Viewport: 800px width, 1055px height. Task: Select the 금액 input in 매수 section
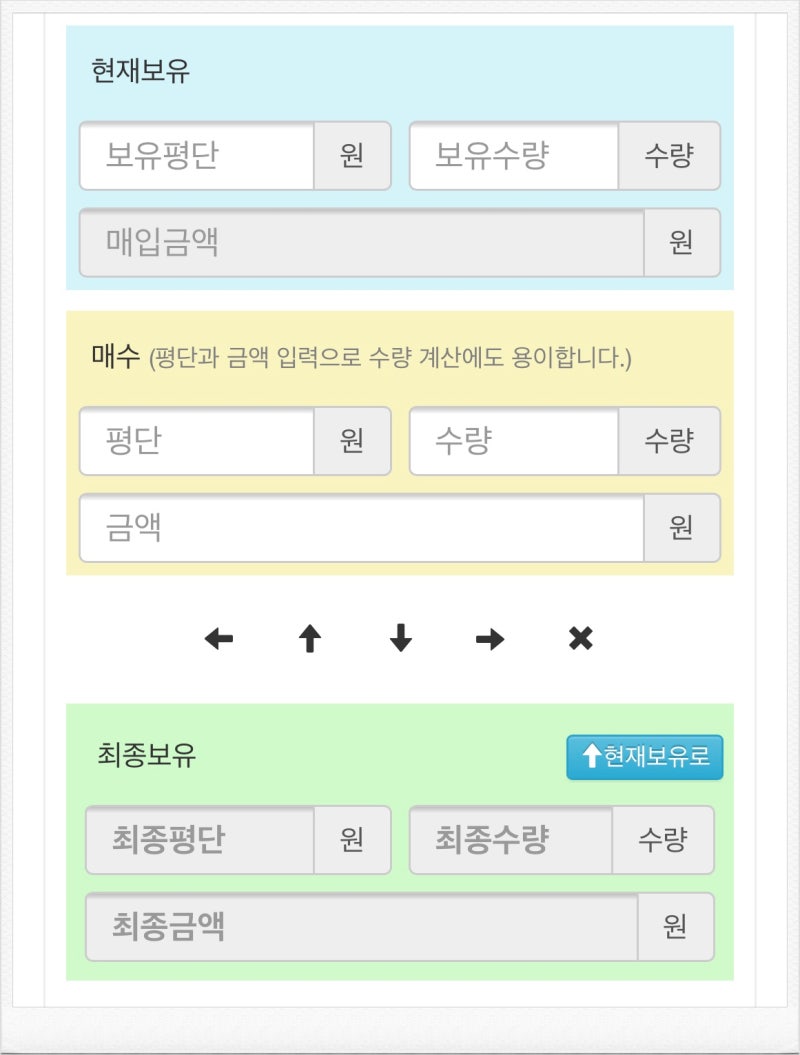360,528
